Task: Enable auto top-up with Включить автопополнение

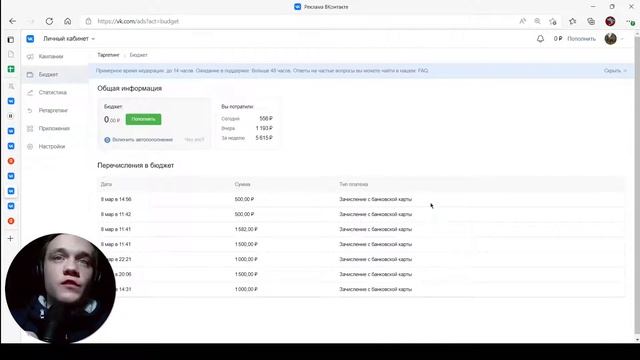Action: (x=138, y=140)
